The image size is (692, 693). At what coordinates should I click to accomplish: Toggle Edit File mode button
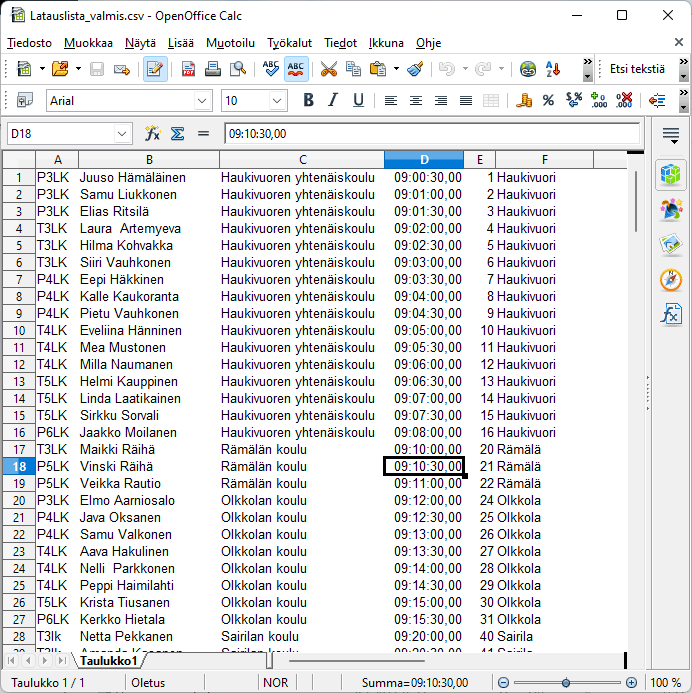[155, 69]
